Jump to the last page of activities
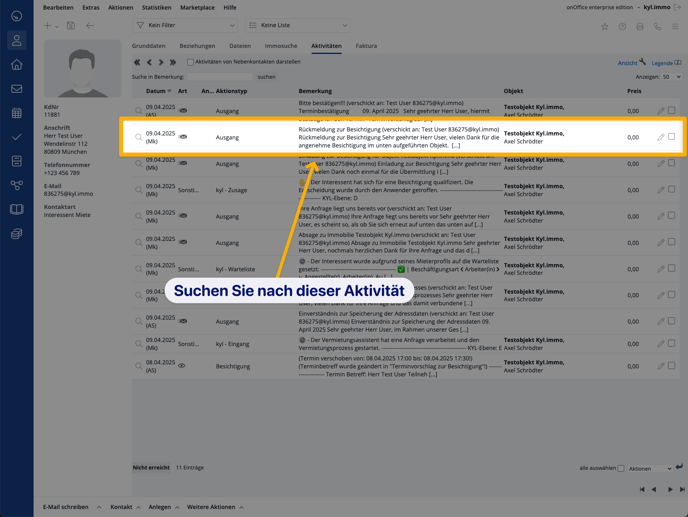This screenshot has height=517, width=688. tap(173, 62)
